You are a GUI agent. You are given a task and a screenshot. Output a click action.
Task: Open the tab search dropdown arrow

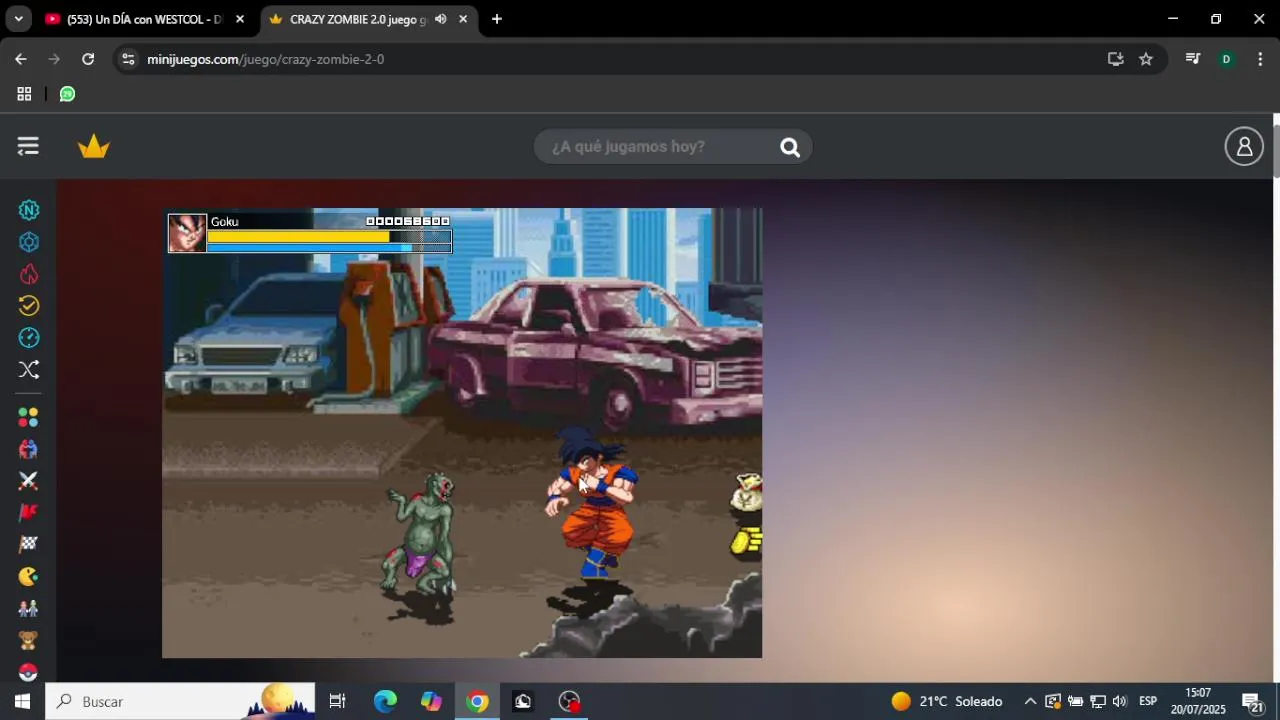click(20, 19)
